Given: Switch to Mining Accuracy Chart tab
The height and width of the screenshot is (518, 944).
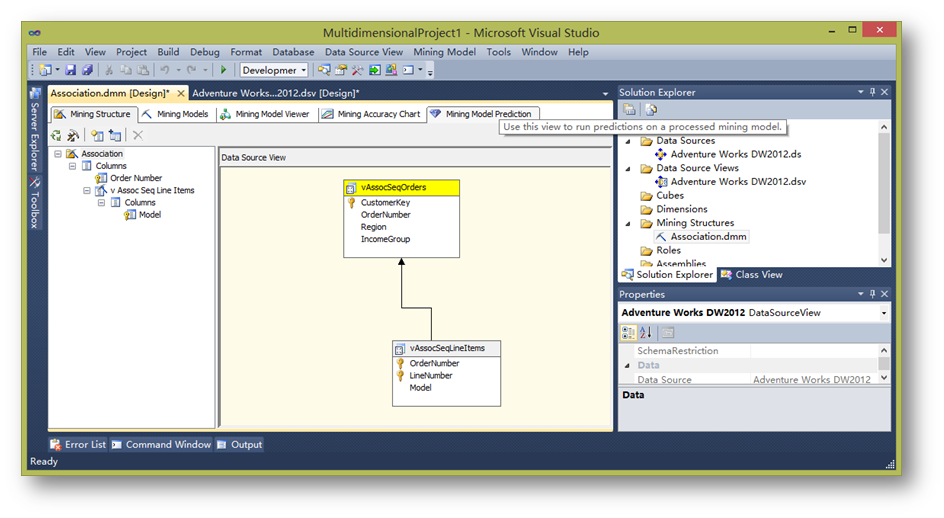Looking at the screenshot, I should click(x=371, y=114).
